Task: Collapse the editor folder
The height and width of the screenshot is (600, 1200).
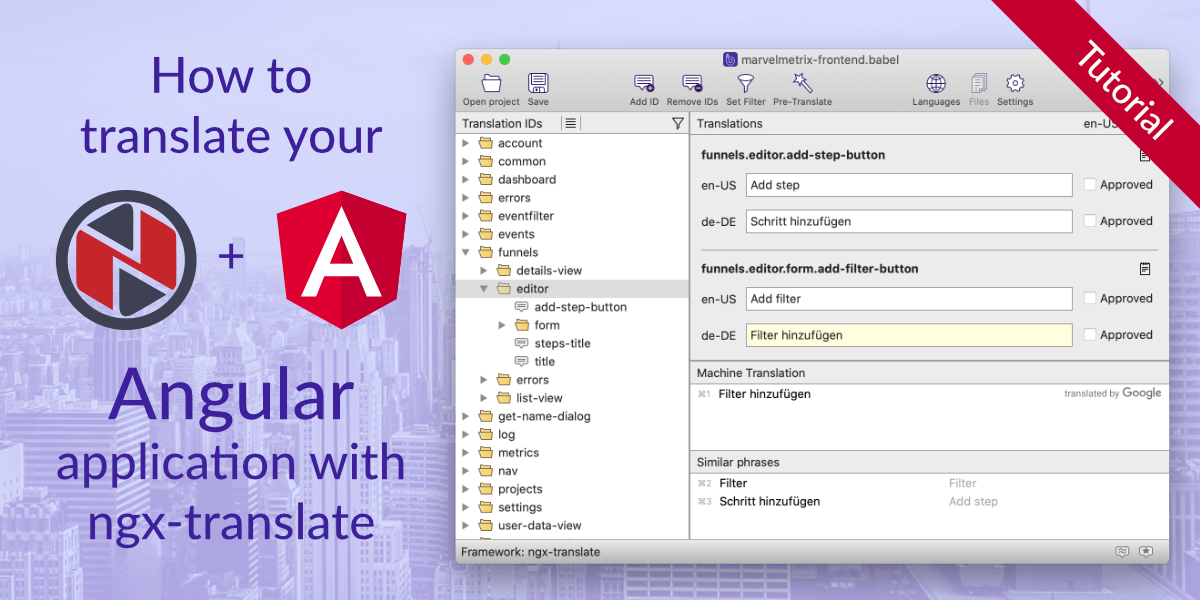Action: pos(483,289)
